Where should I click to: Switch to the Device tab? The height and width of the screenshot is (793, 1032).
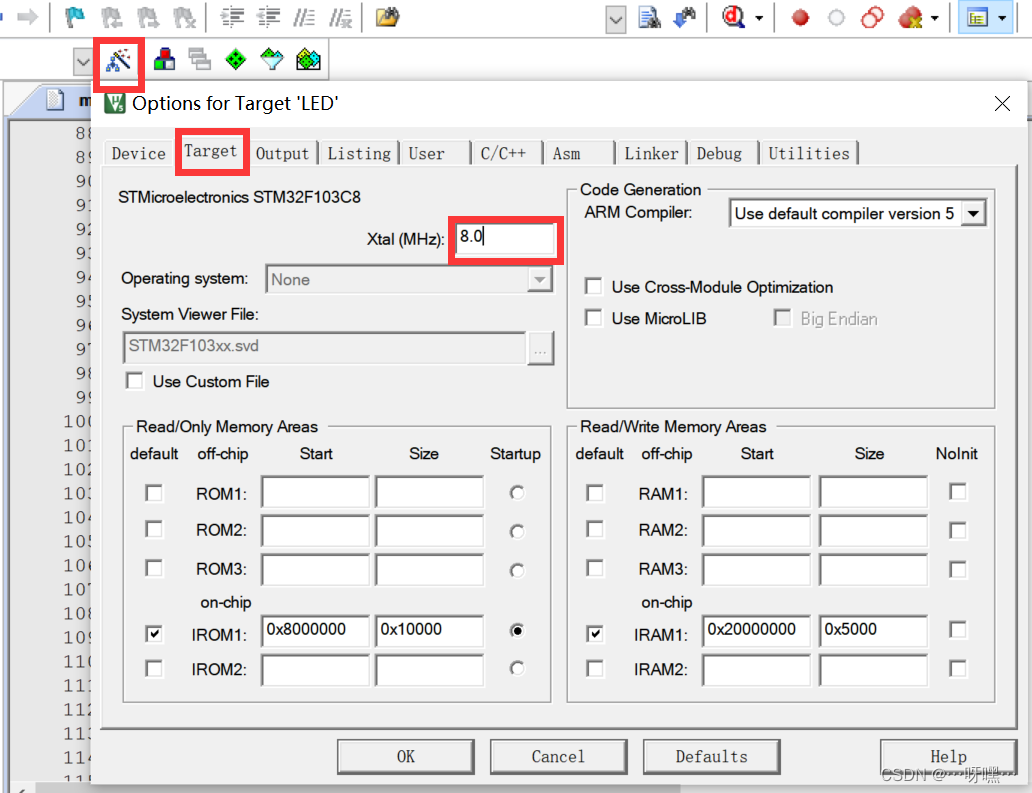tap(138, 153)
